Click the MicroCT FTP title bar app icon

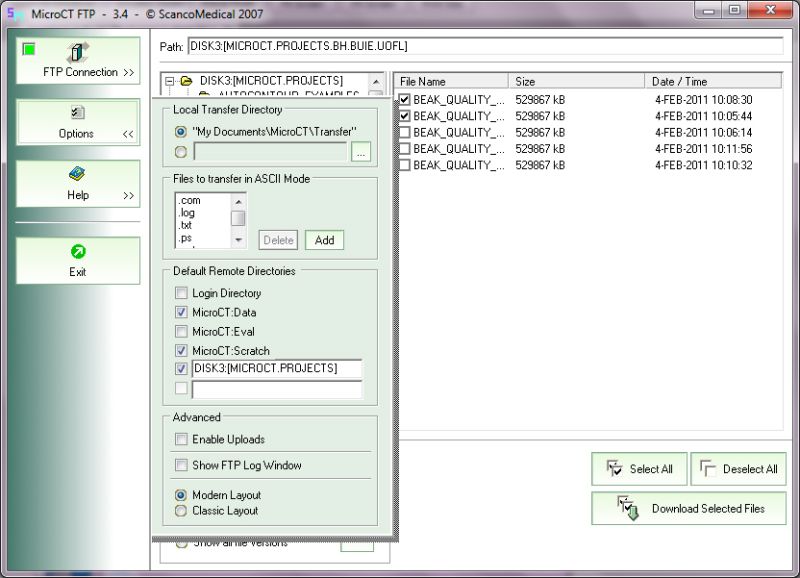pos(14,13)
